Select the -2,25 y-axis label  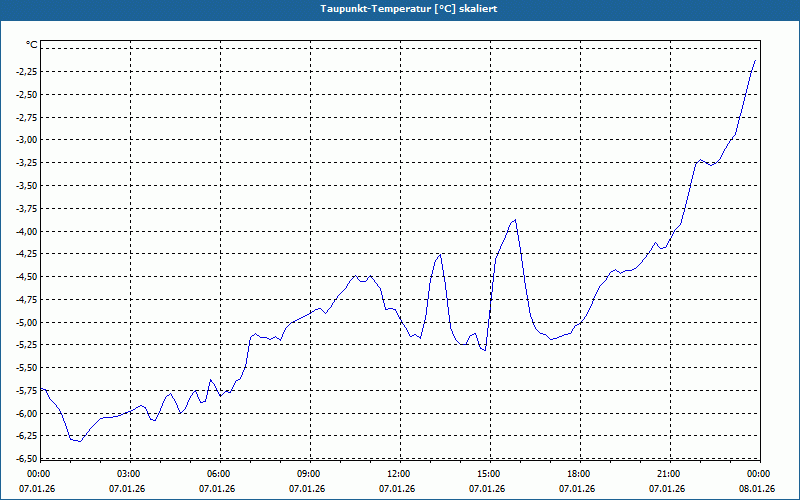(x=25, y=71)
